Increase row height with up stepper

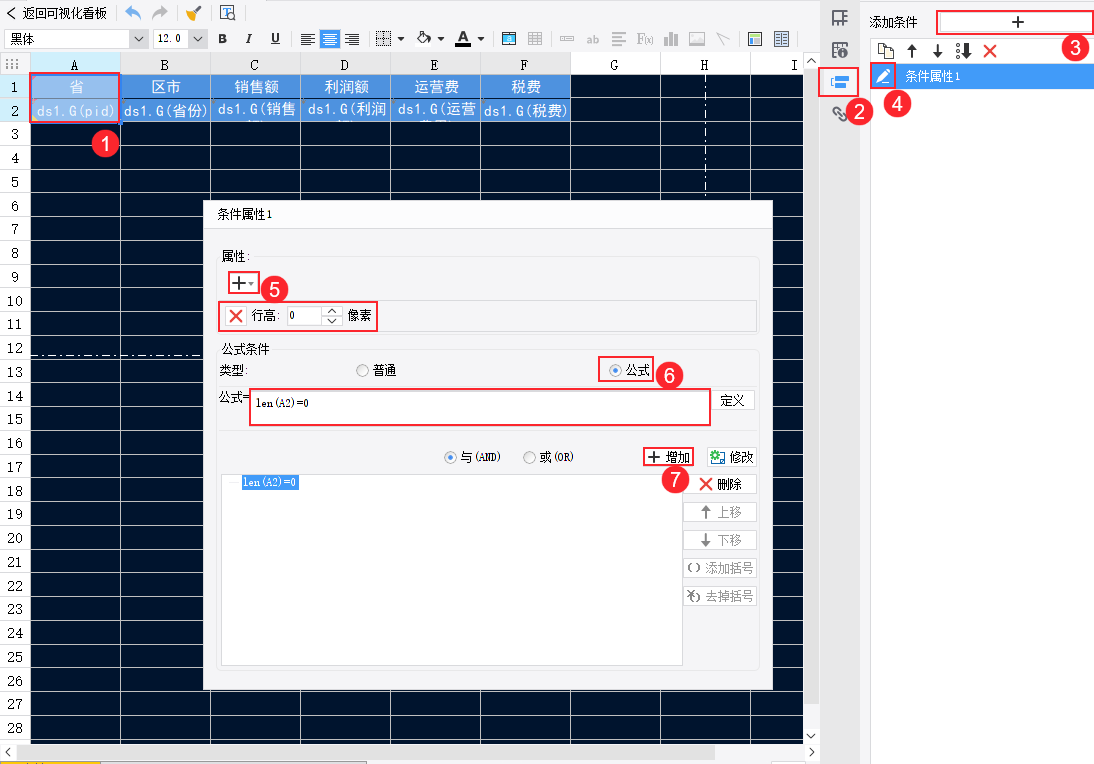(332, 311)
